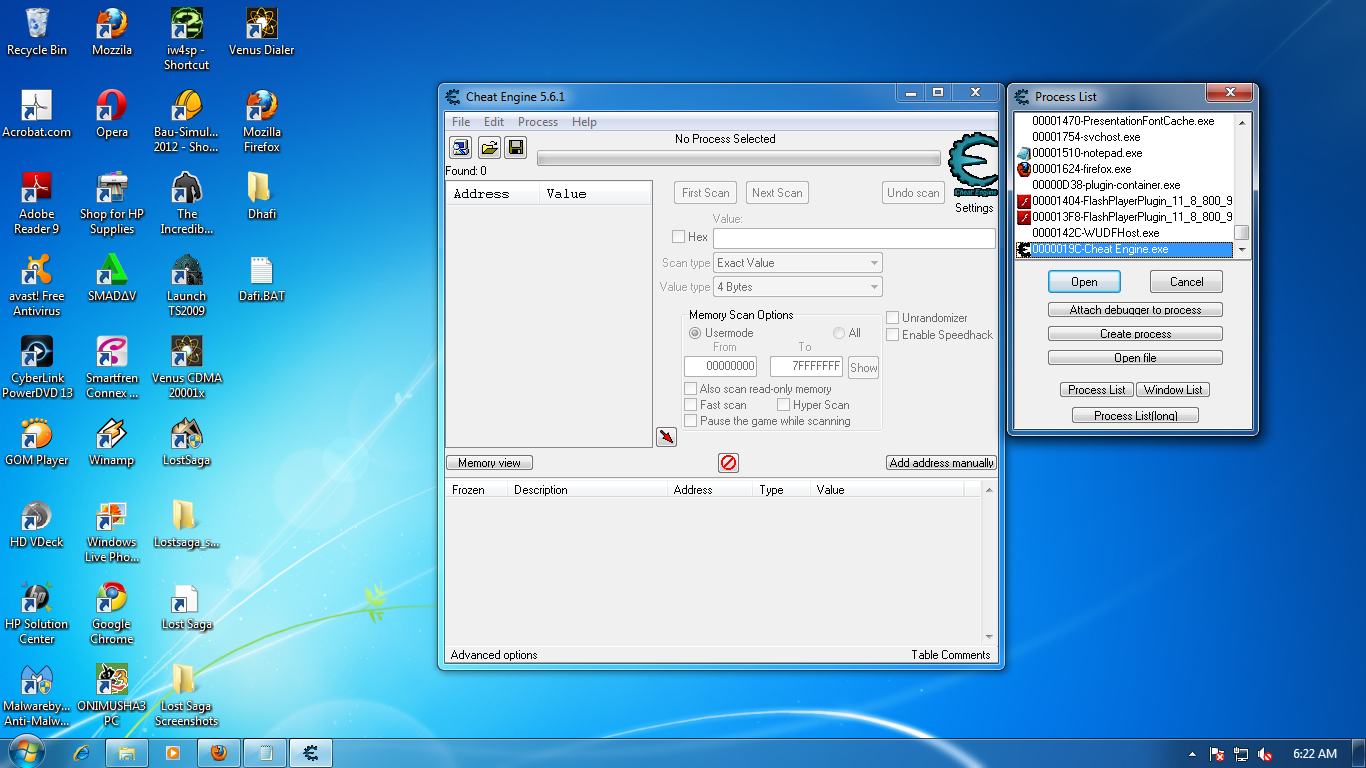
Task: Select the avast! Free Antivirus icon
Action: coord(37,285)
